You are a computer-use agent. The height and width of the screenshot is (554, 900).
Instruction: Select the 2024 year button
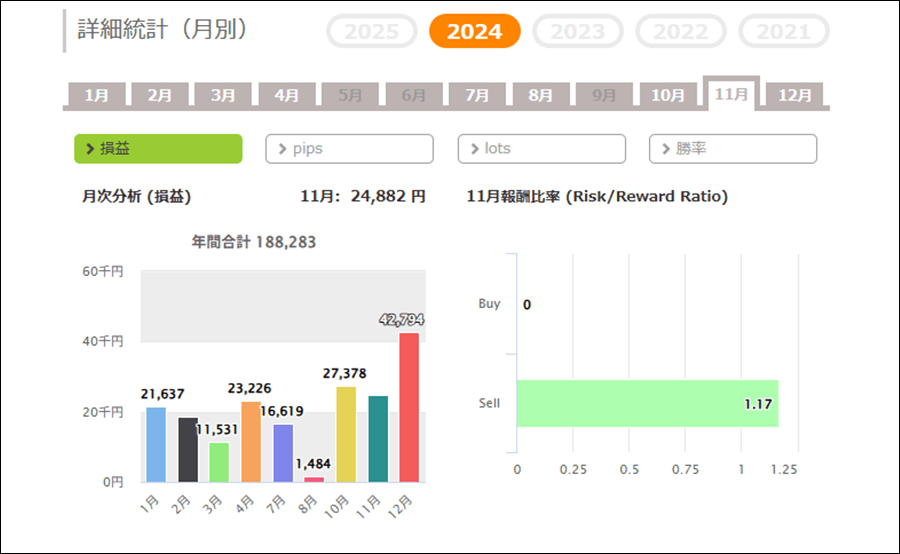pyautogui.click(x=475, y=31)
